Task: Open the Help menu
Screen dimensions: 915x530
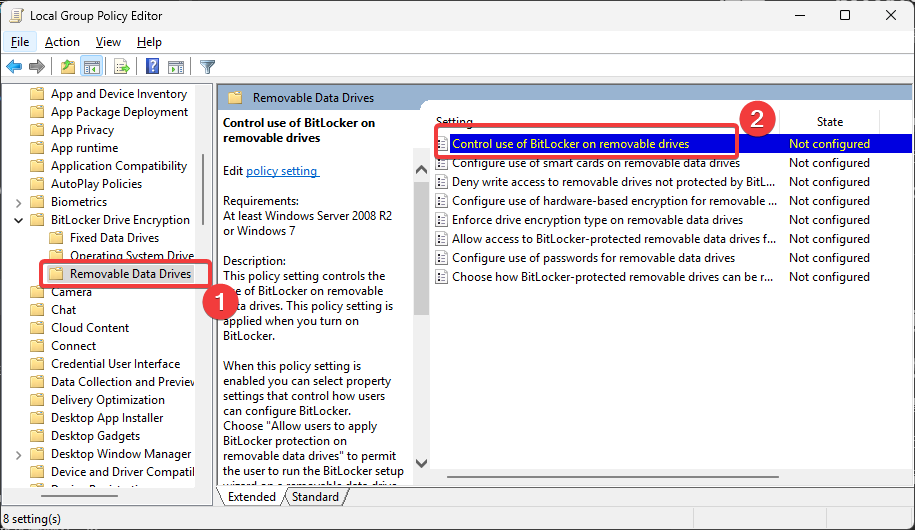Action: tap(149, 42)
